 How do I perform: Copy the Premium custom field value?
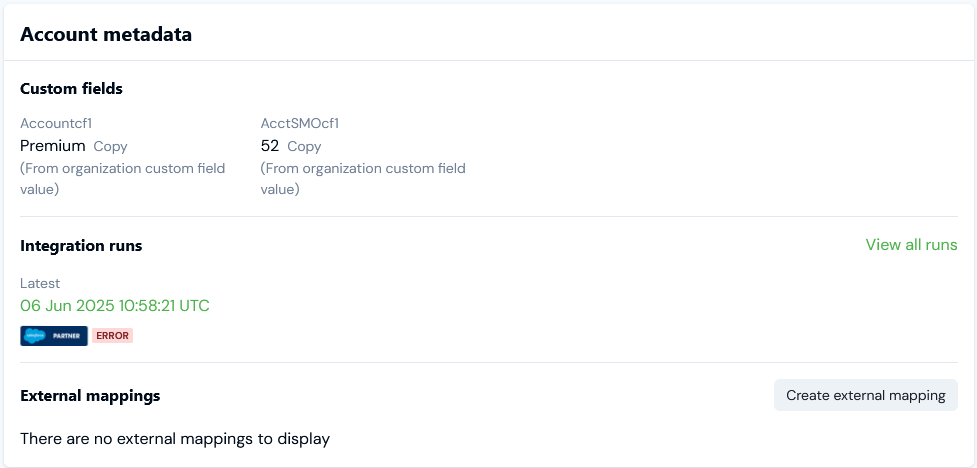110,146
